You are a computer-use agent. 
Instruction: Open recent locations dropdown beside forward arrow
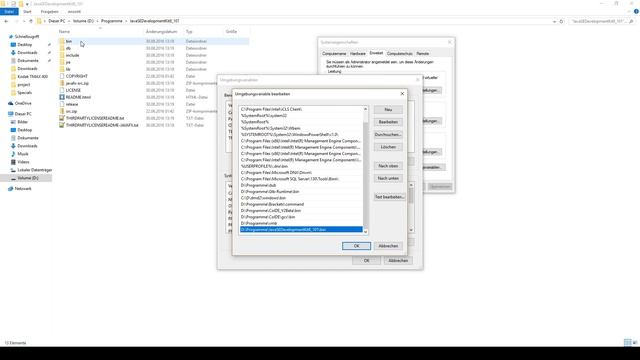click(x=24, y=21)
